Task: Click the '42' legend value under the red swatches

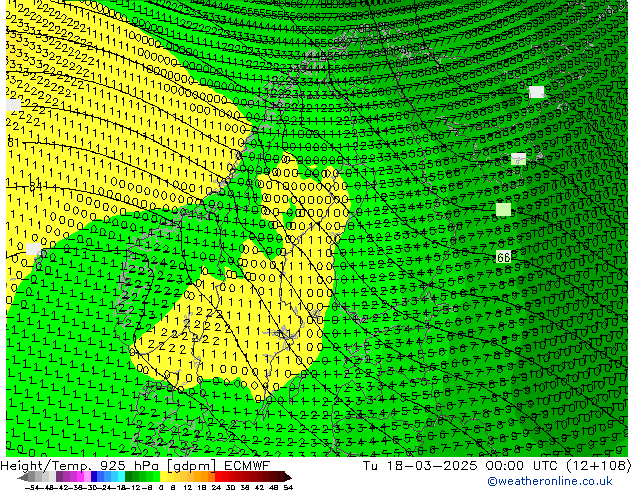Action: pyautogui.click(x=259, y=487)
